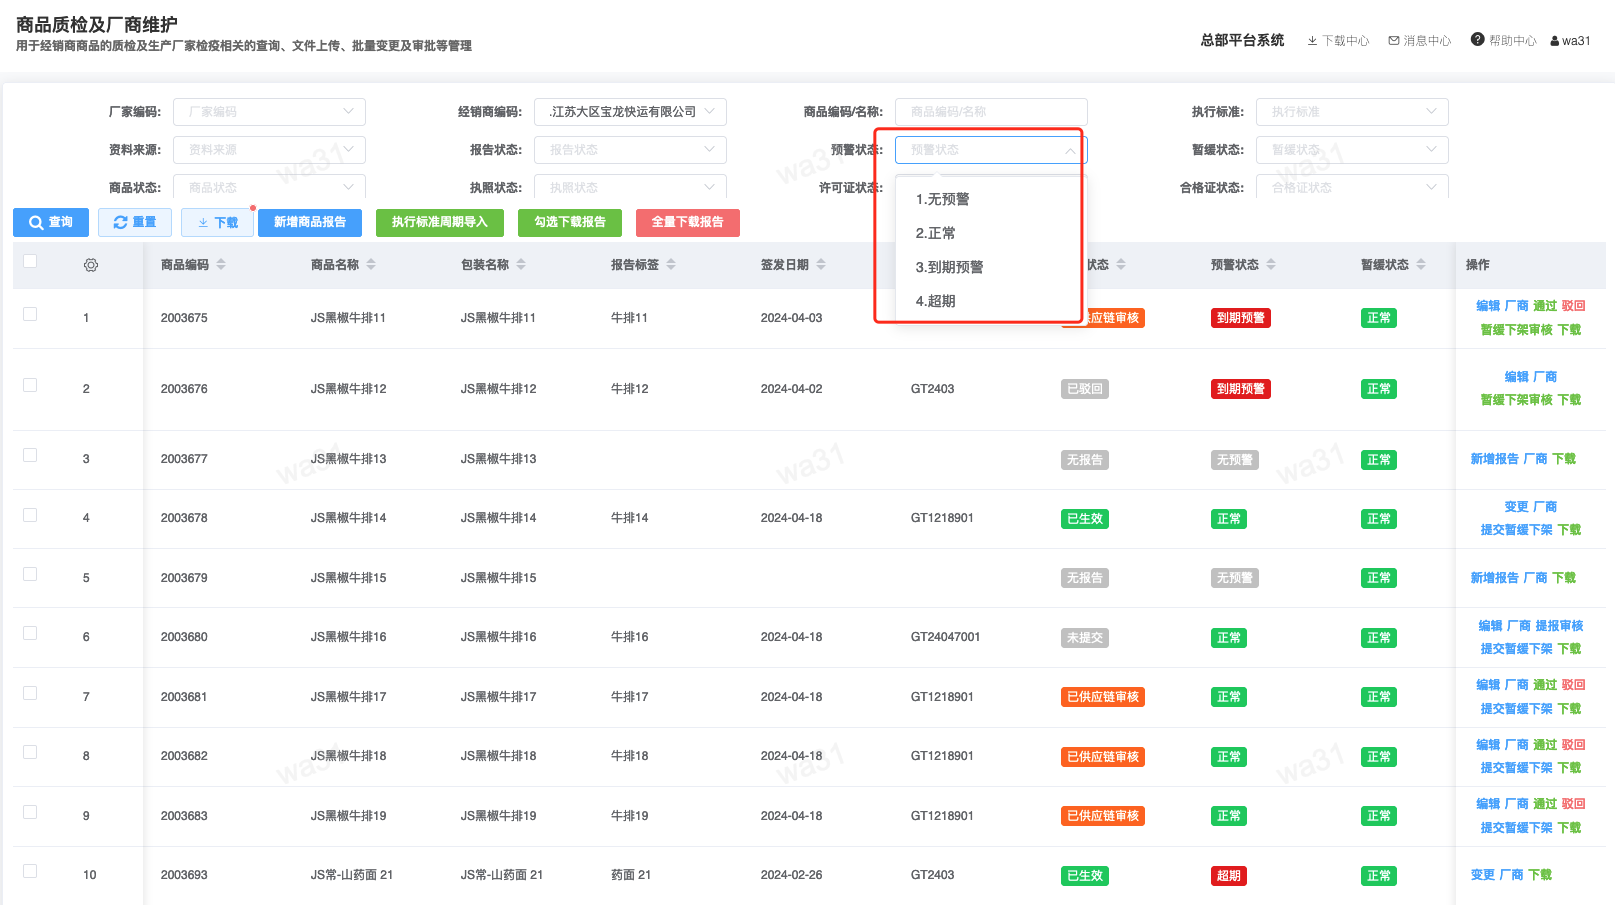Screen dimensions: 1615x905
Task: Sort by 签发日期 column arrows
Action: click(821, 265)
